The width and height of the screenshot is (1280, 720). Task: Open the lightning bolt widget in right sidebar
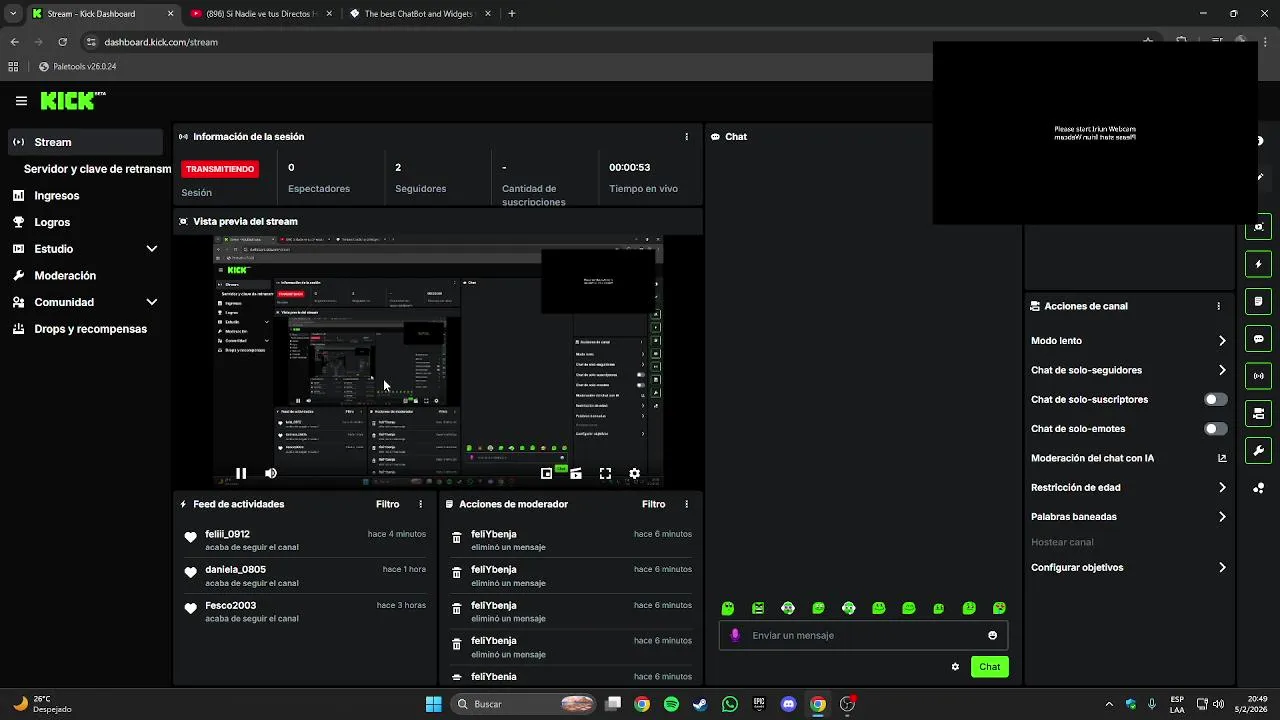(x=1258, y=264)
